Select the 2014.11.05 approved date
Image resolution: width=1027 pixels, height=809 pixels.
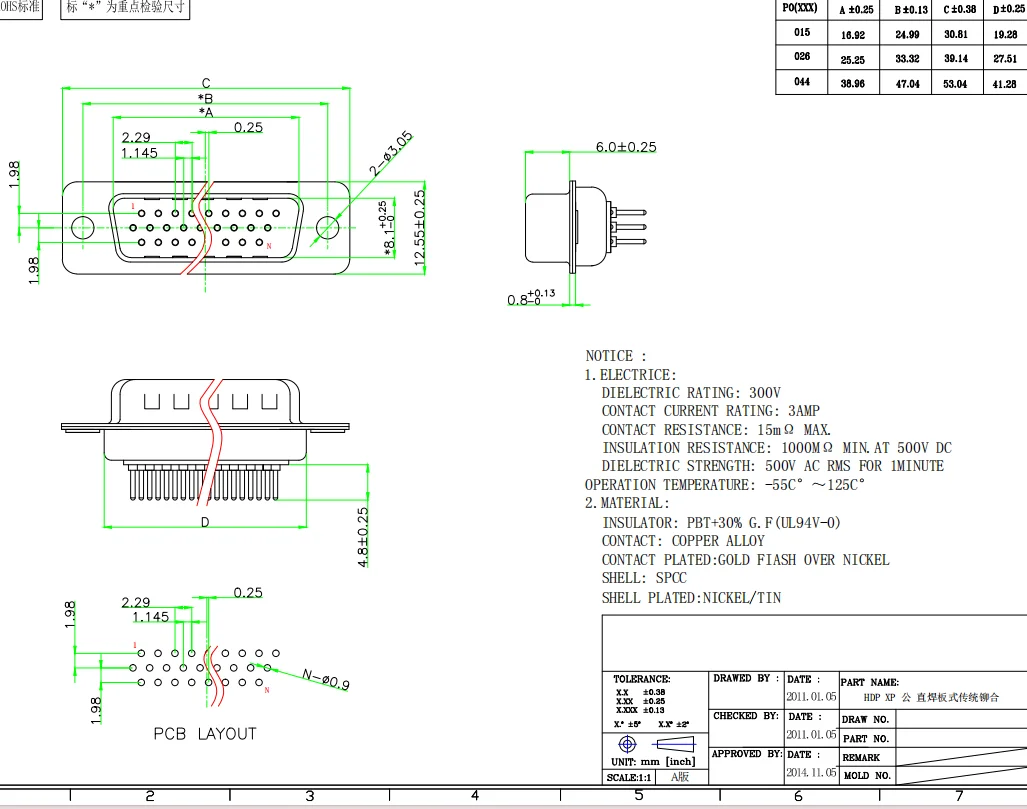(811, 773)
